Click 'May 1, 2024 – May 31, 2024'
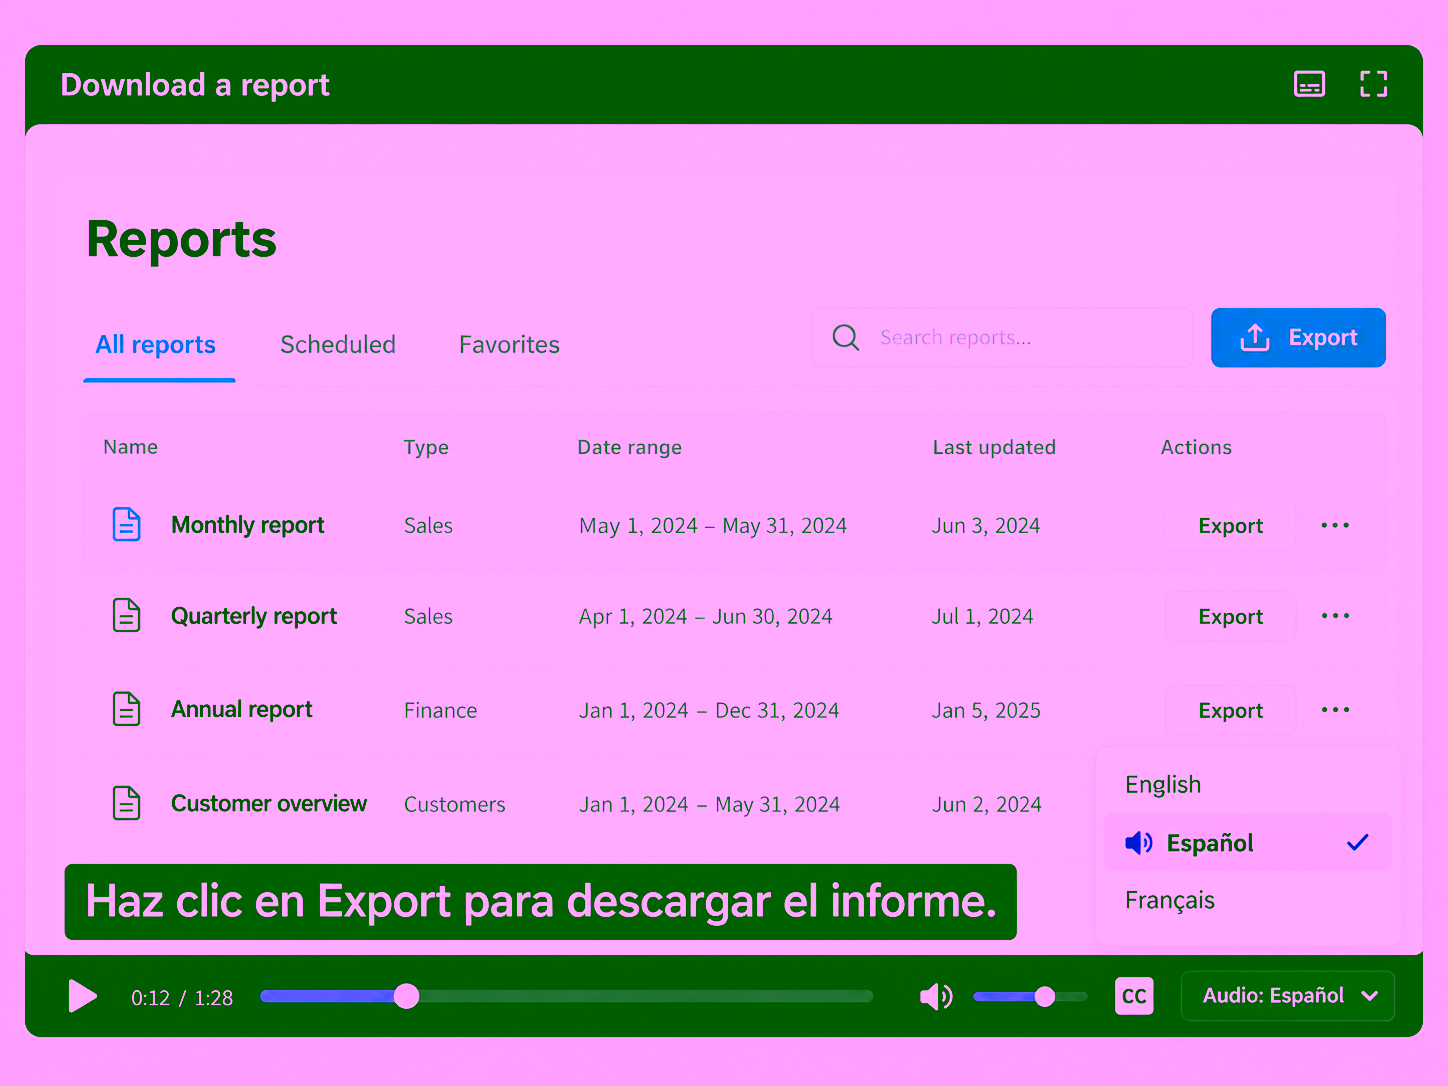Viewport: 1448px width, 1086px height. click(x=713, y=526)
